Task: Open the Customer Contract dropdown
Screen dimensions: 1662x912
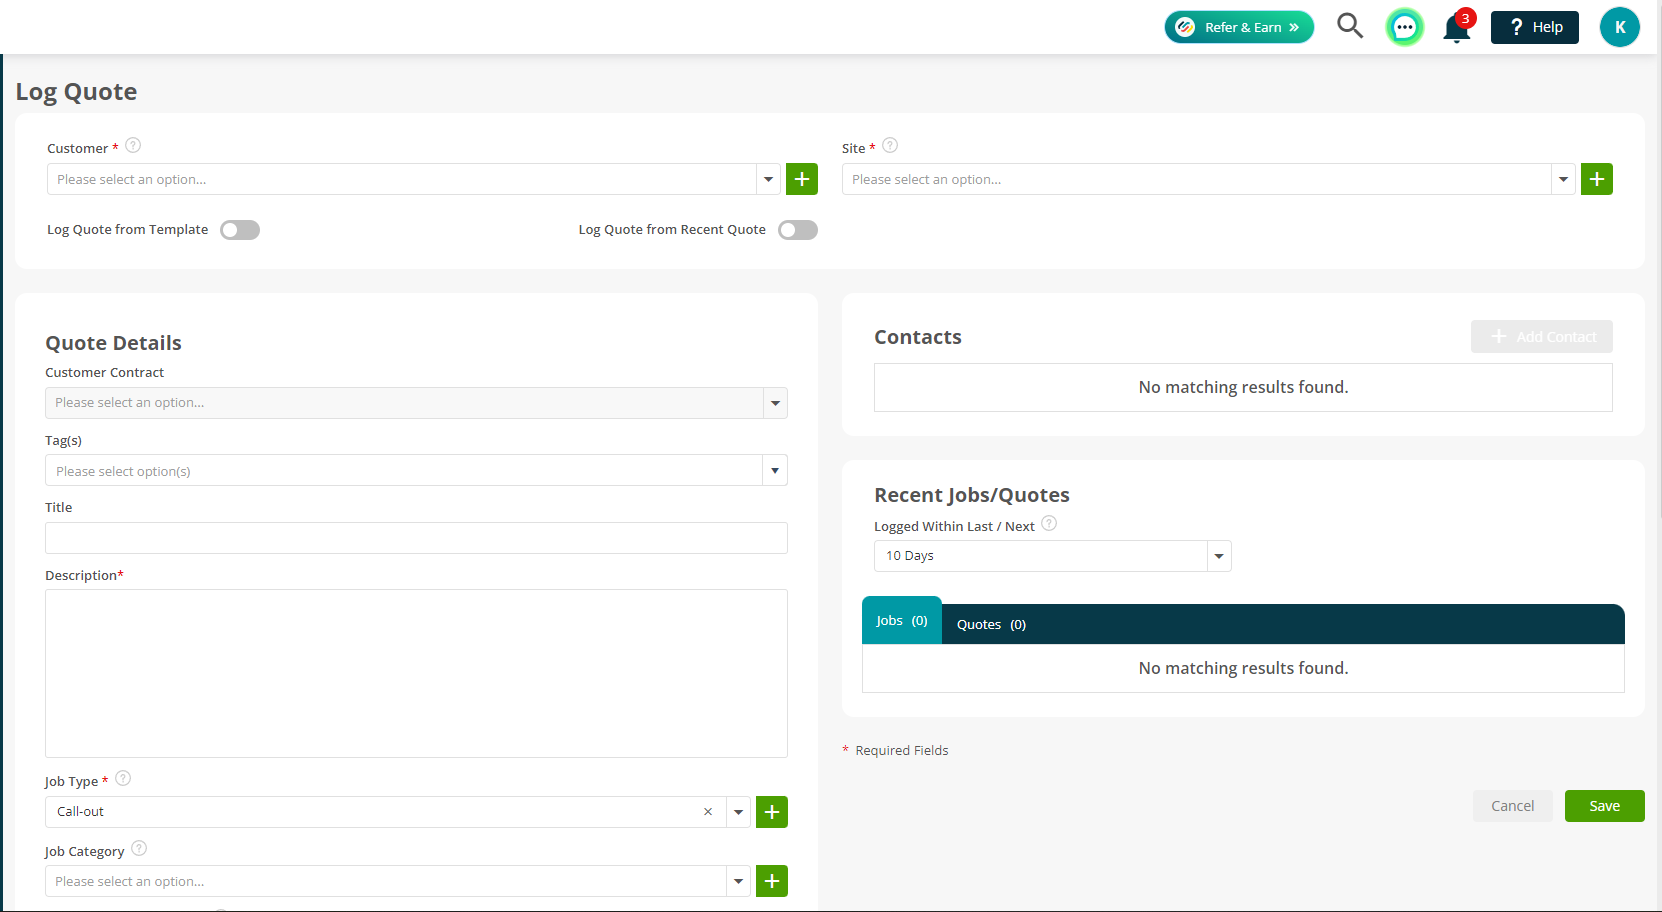Action: click(x=416, y=403)
